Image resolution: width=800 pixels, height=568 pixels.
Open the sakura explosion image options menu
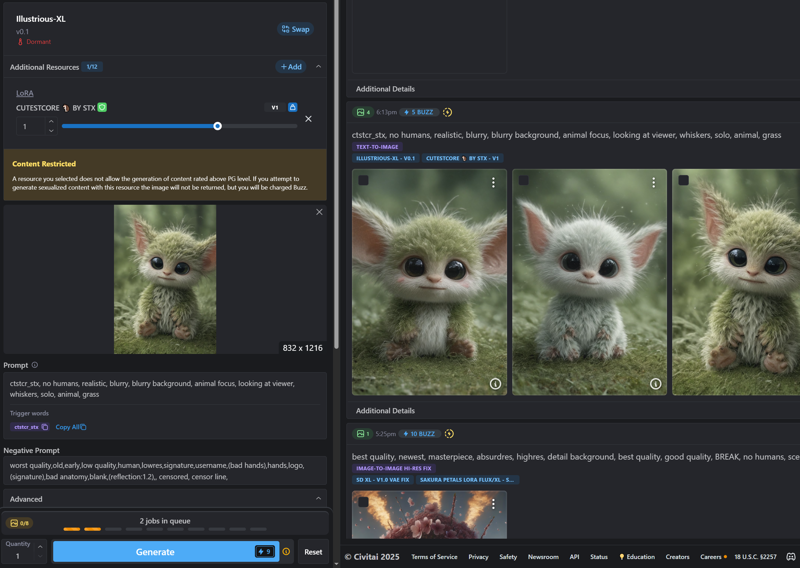coord(493,504)
